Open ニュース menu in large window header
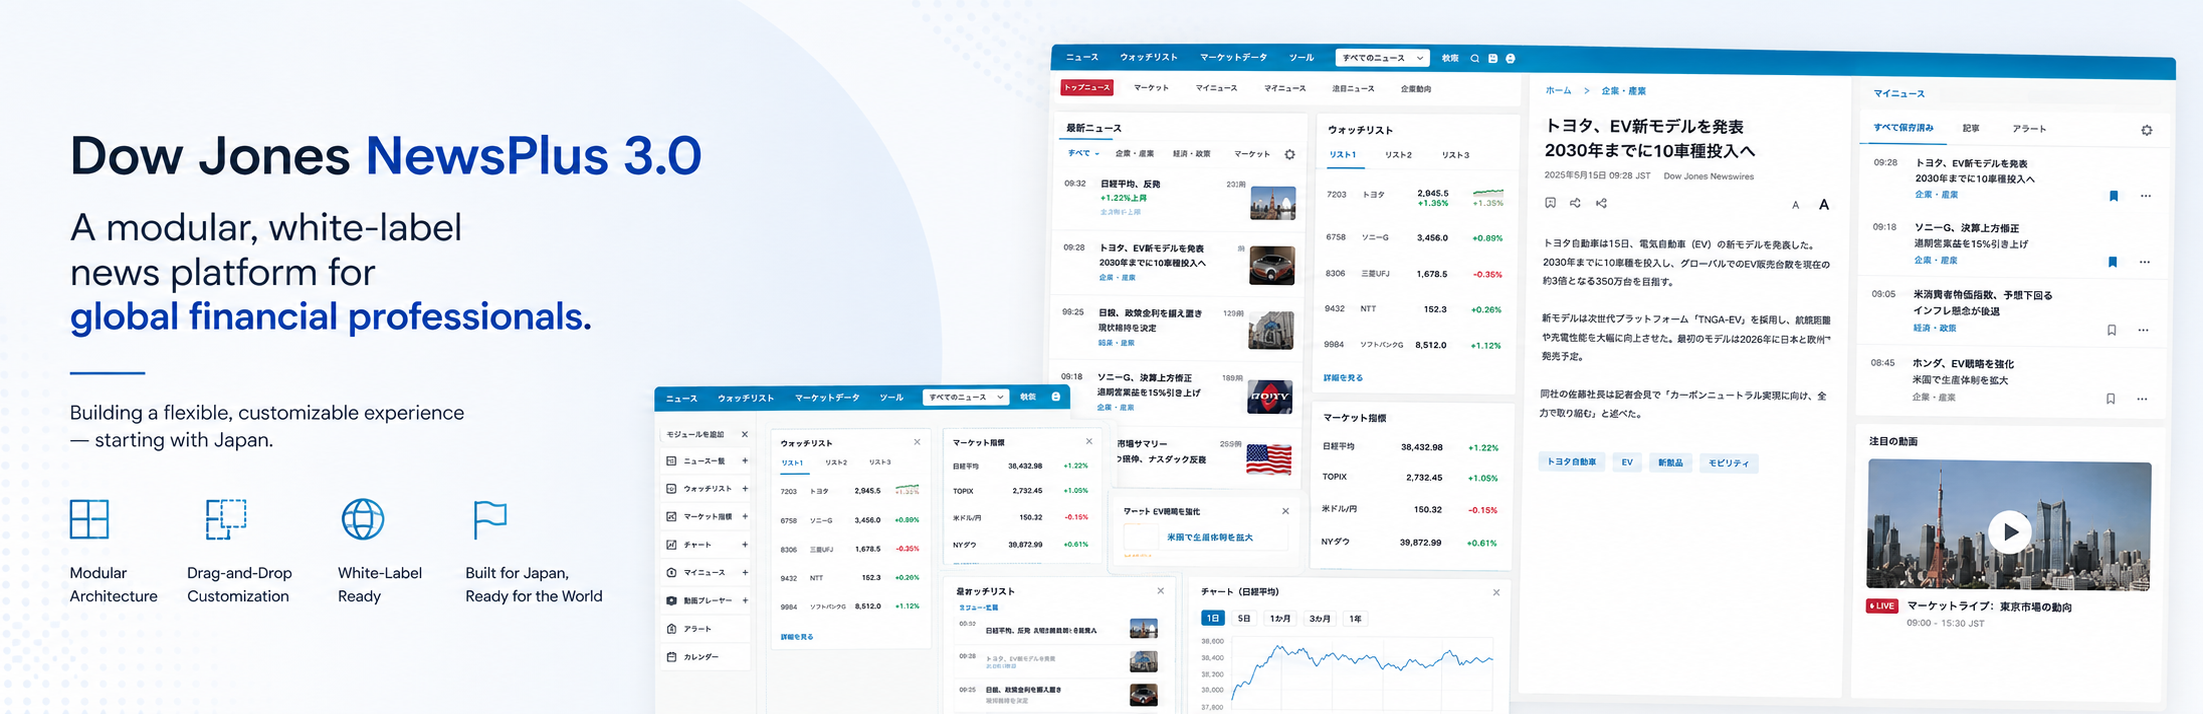The image size is (2203, 714). tap(1082, 57)
